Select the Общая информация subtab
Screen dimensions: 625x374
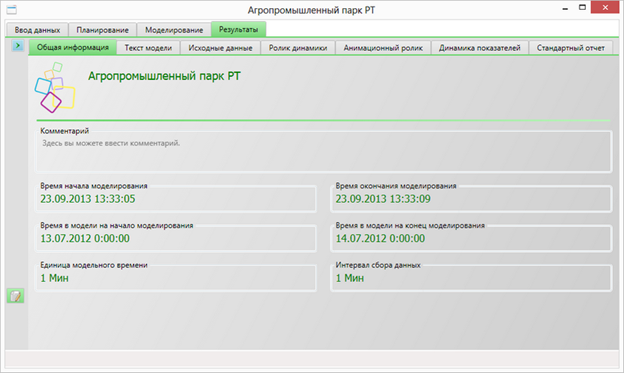pyautogui.click(x=73, y=47)
